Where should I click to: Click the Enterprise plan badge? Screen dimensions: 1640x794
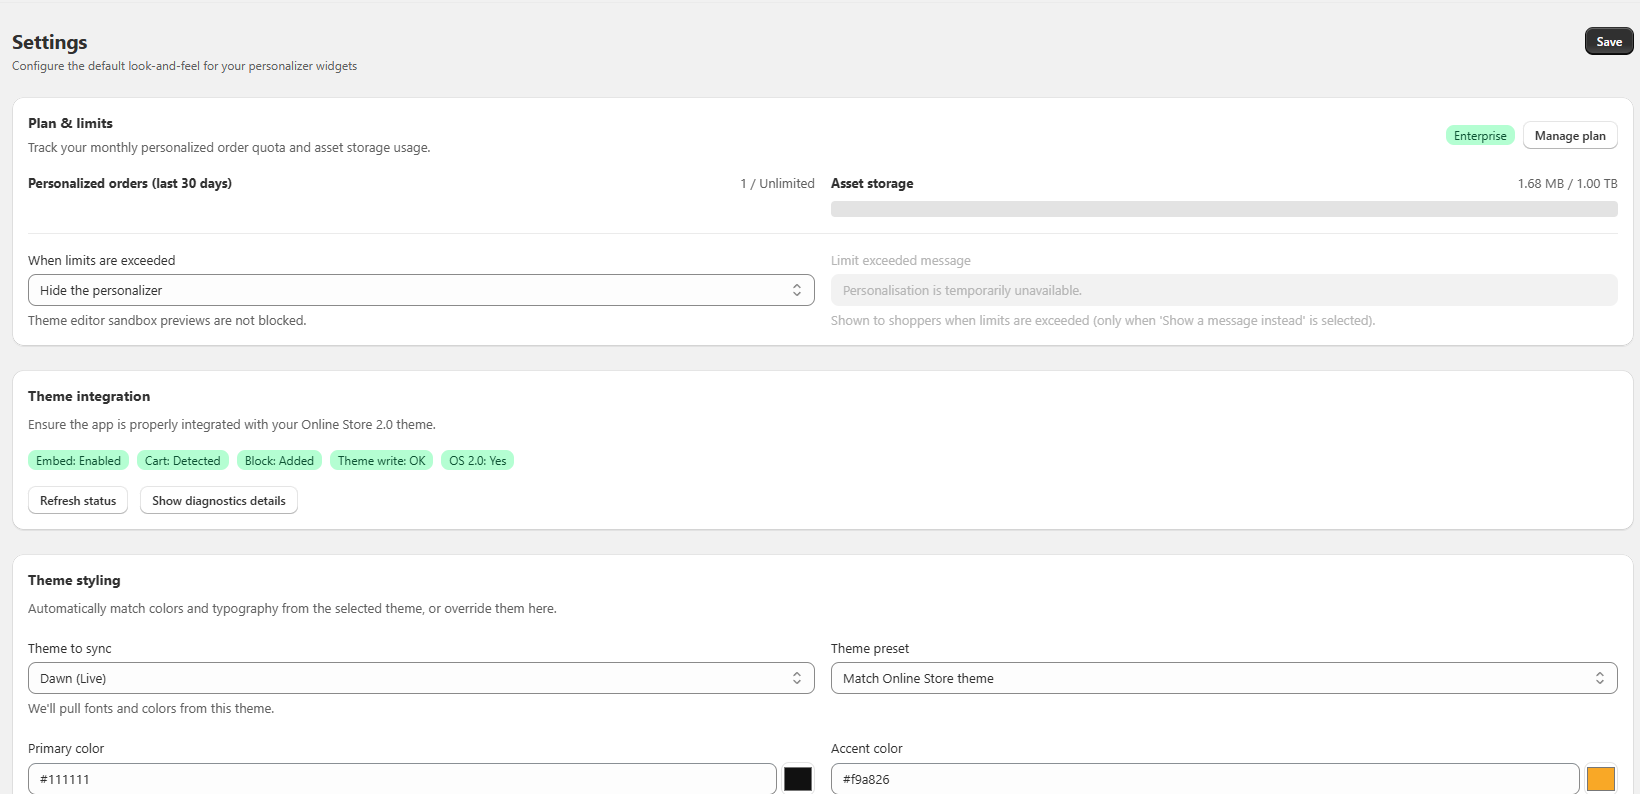pyautogui.click(x=1479, y=136)
